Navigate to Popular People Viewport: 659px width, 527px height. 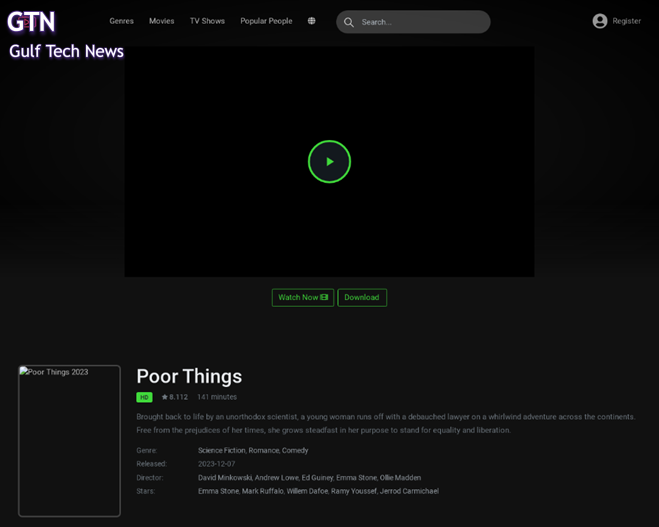[266, 21]
